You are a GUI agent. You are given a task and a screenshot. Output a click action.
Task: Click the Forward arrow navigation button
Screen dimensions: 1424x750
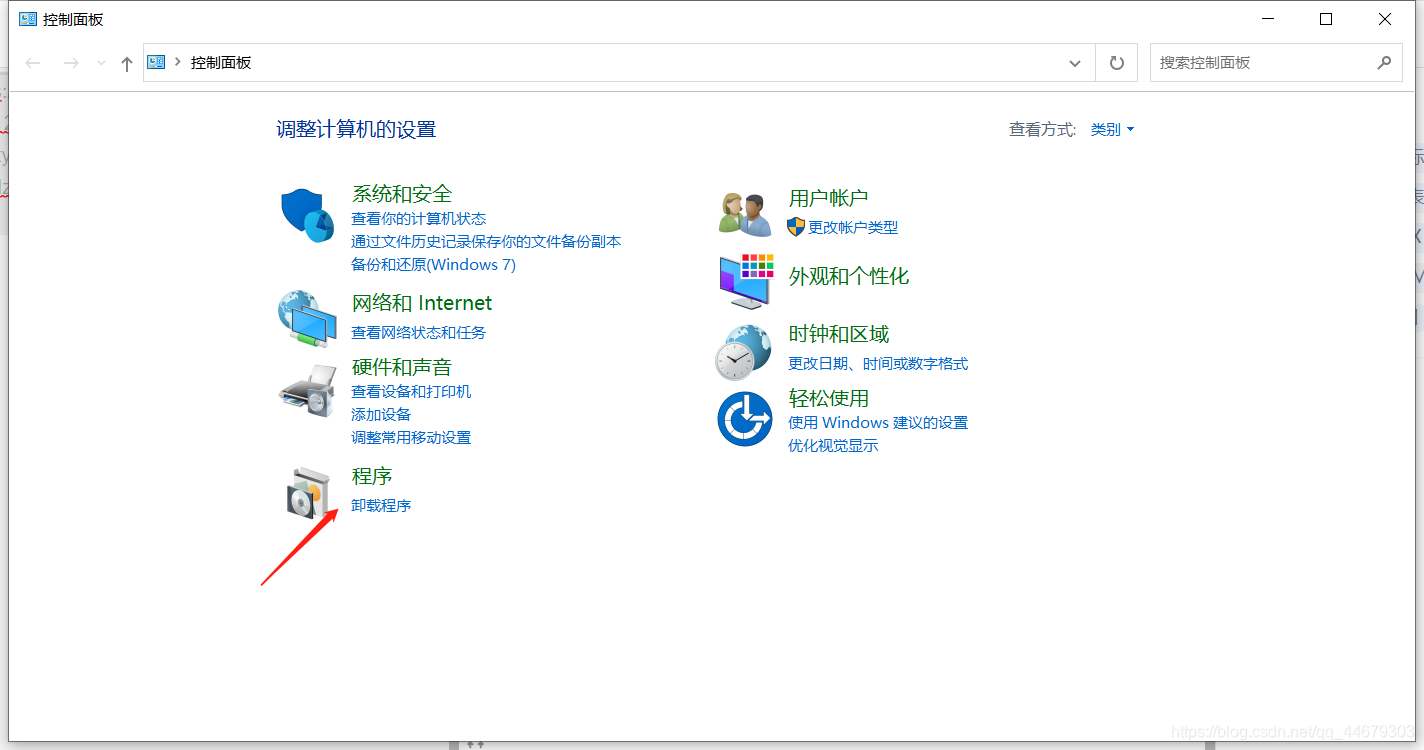tap(71, 63)
